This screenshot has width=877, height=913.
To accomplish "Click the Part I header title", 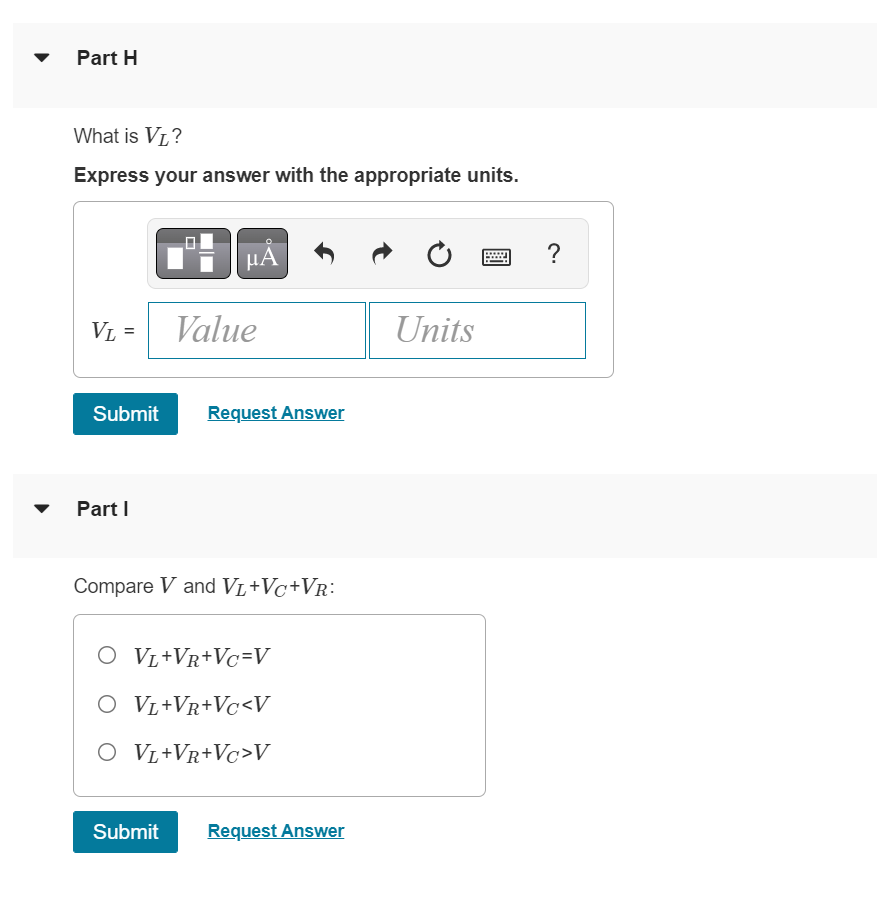I will coord(102,509).
